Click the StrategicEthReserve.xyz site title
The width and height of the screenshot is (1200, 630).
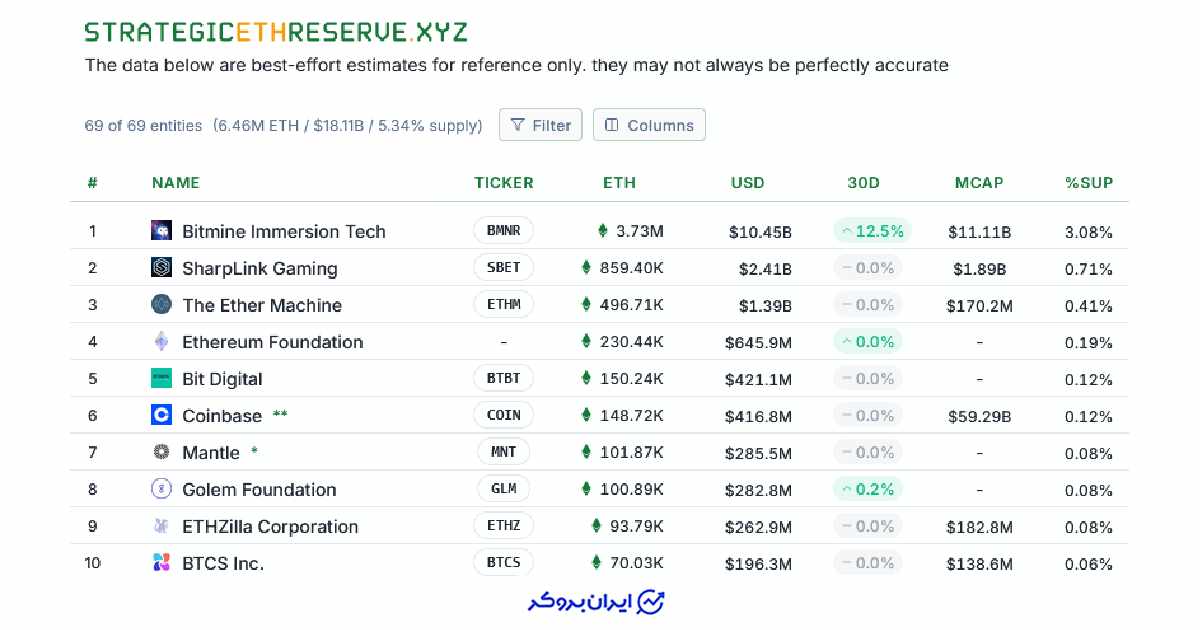click(x=276, y=32)
